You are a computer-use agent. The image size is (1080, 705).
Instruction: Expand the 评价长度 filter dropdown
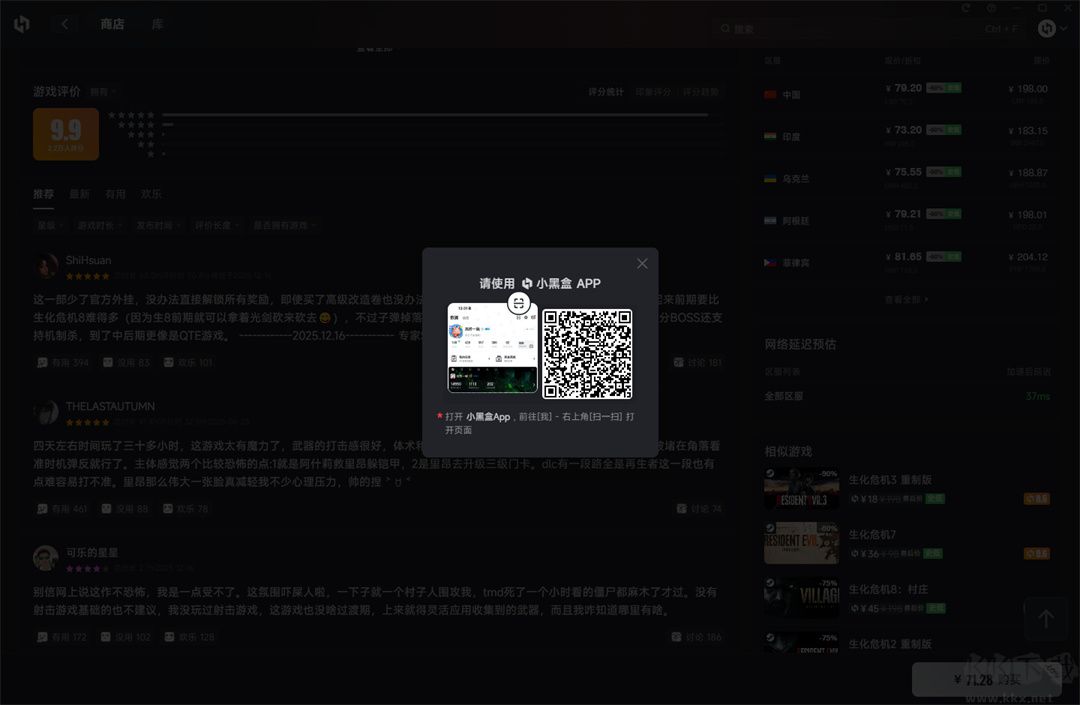click(217, 225)
